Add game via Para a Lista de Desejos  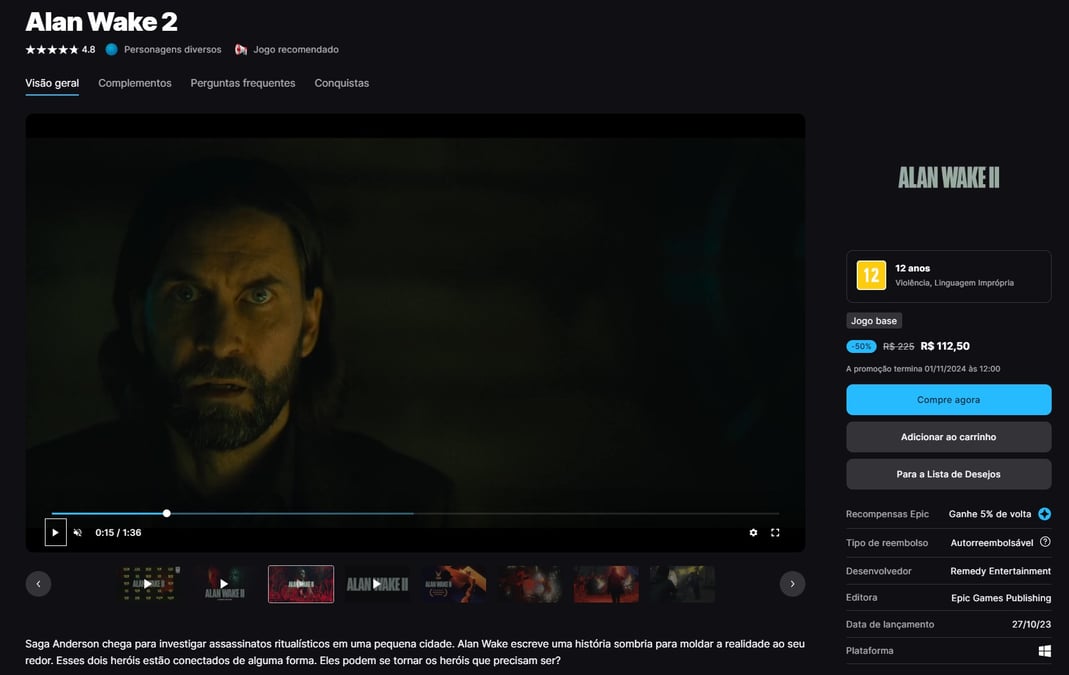tap(948, 474)
